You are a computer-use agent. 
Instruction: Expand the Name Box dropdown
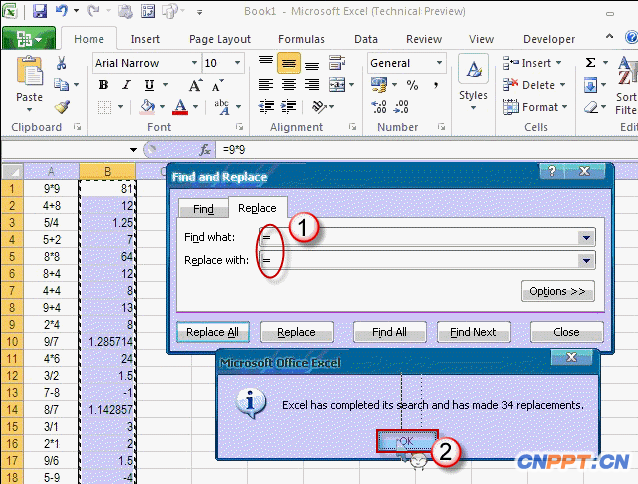[x=133, y=150]
